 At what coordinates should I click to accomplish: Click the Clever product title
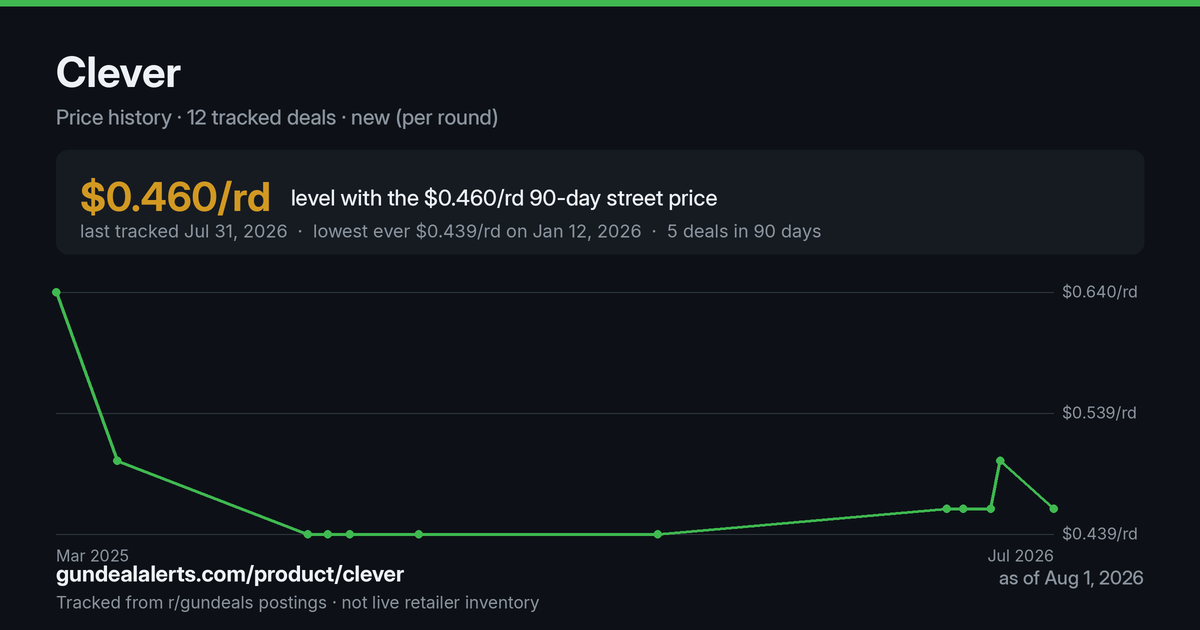[118, 73]
